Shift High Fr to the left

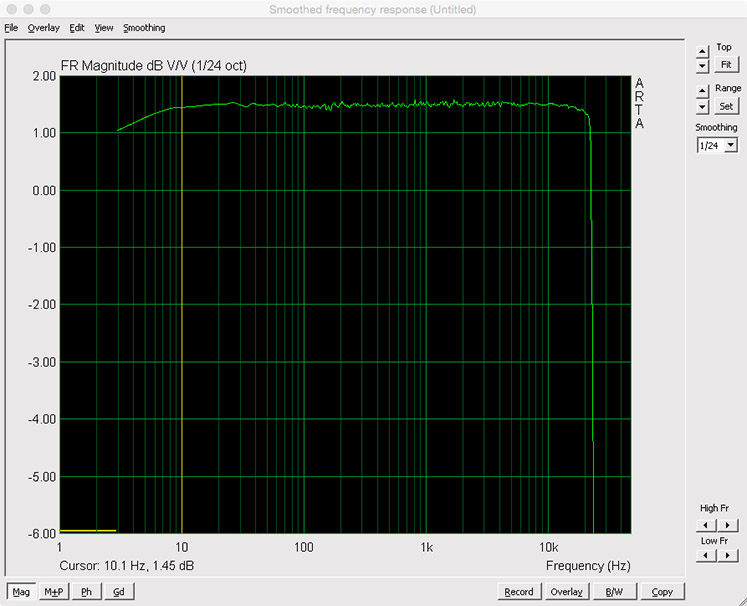[x=706, y=525]
